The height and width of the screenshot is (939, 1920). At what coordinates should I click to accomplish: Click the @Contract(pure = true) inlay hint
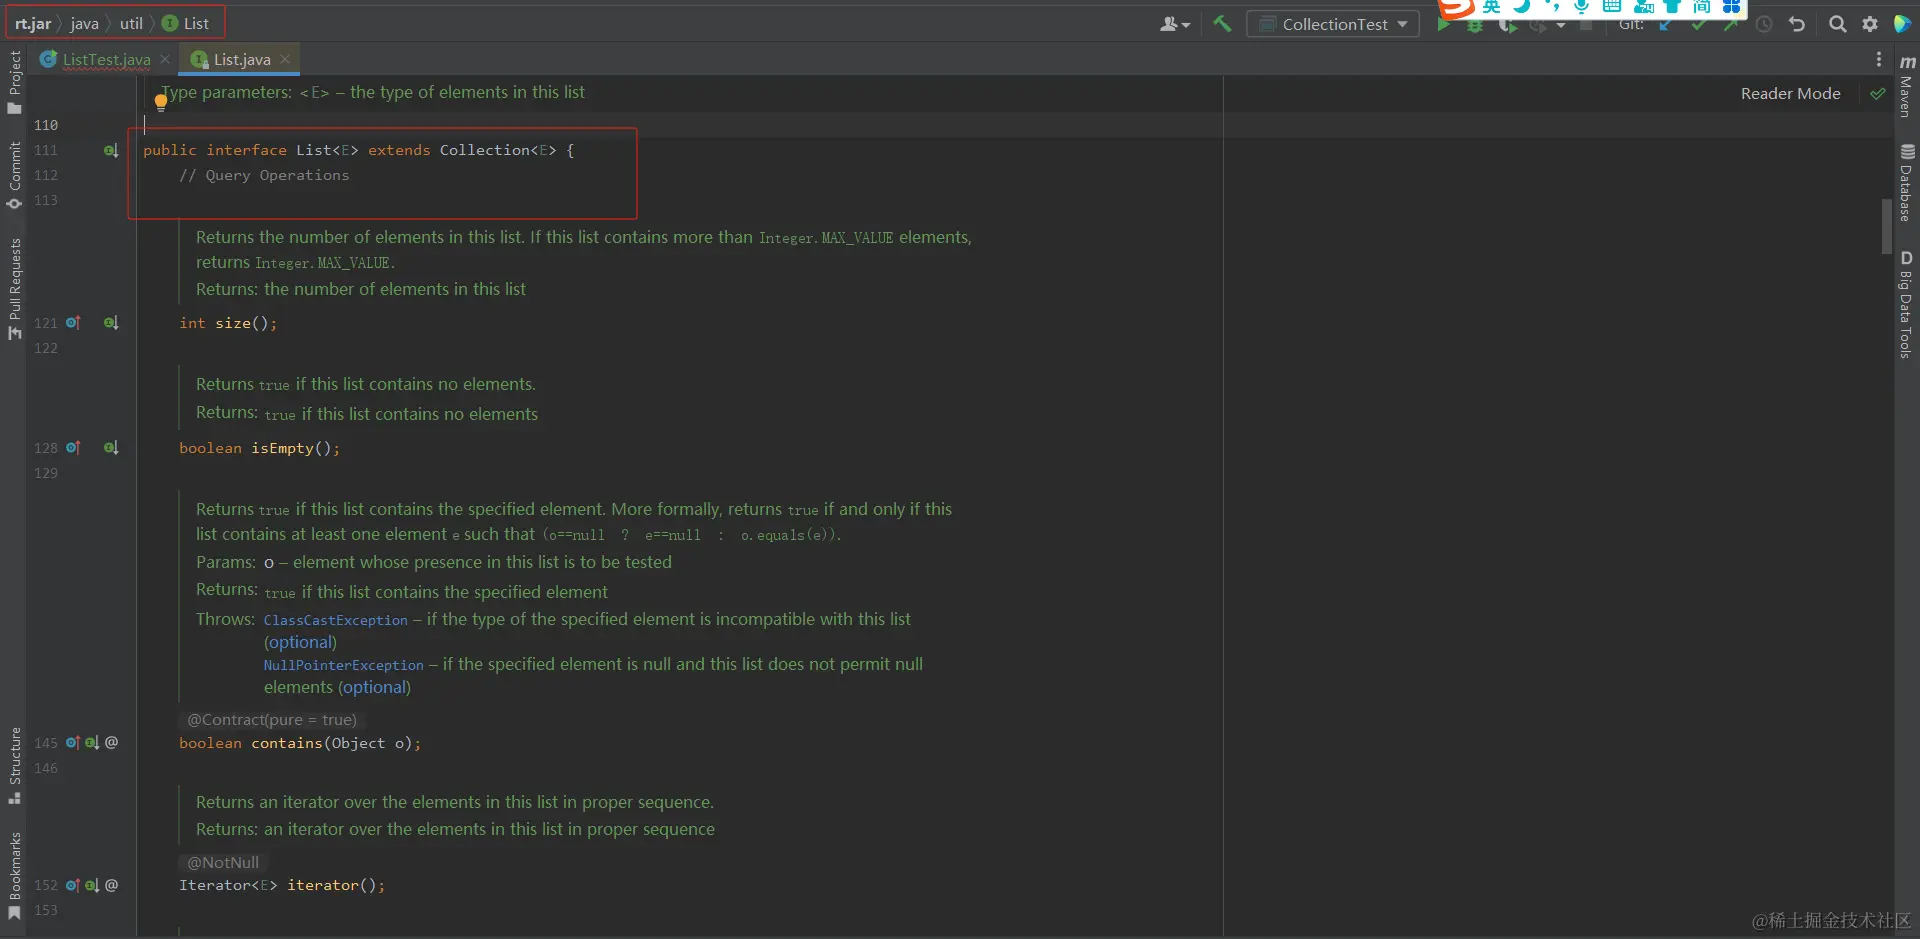pos(271,720)
